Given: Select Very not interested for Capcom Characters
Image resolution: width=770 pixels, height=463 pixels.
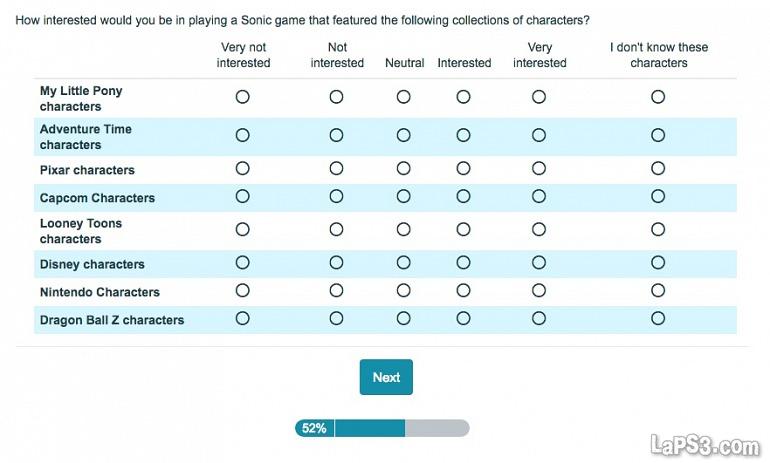Looking at the screenshot, I should click(x=242, y=197).
